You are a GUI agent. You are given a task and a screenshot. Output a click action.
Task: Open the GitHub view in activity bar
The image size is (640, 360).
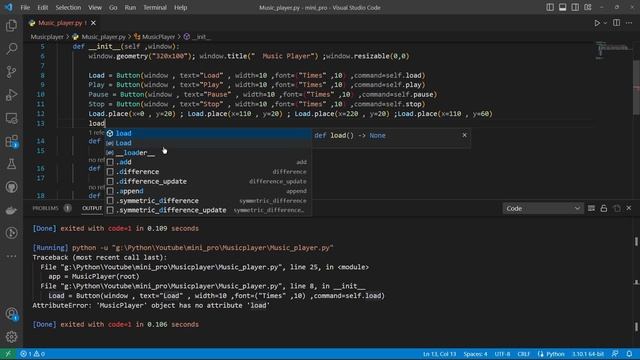tap(11, 187)
